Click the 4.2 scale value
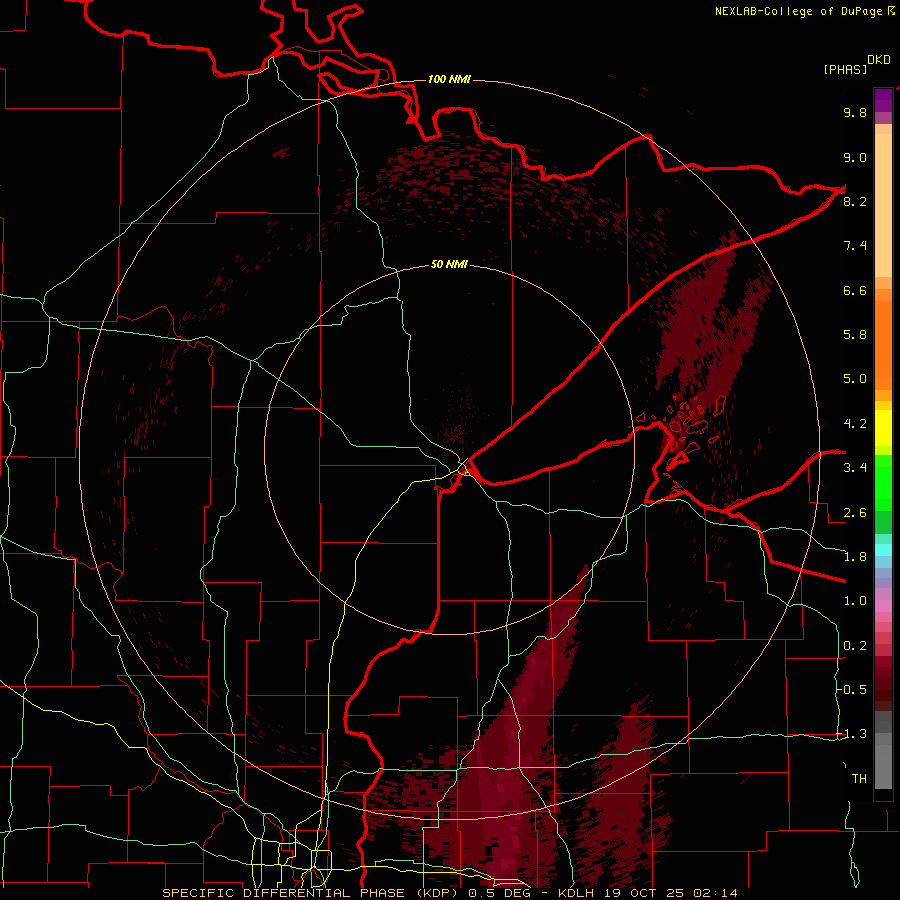This screenshot has width=900, height=900. pyautogui.click(x=855, y=424)
